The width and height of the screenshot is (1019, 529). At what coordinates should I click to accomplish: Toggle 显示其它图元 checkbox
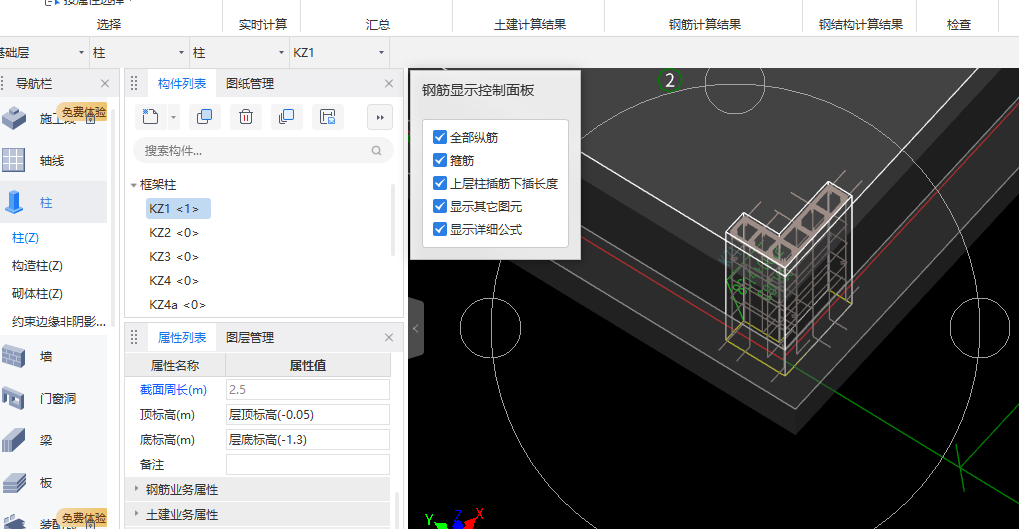(x=440, y=206)
